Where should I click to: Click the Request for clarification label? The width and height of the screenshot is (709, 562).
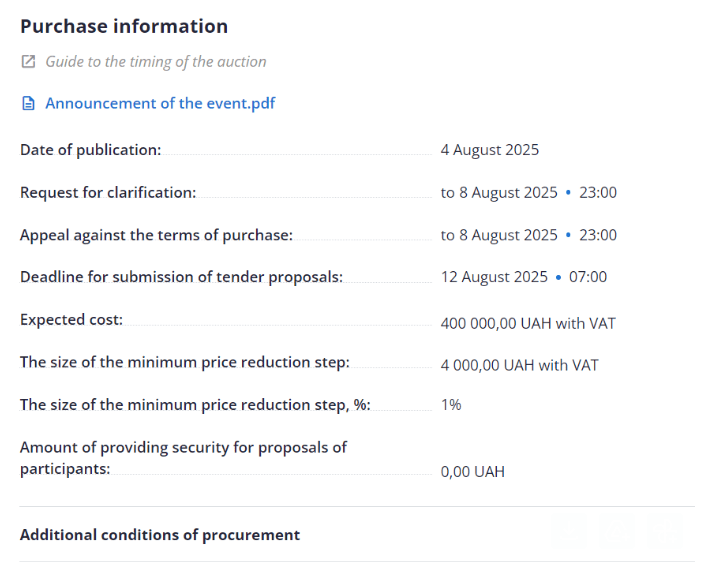coord(108,192)
